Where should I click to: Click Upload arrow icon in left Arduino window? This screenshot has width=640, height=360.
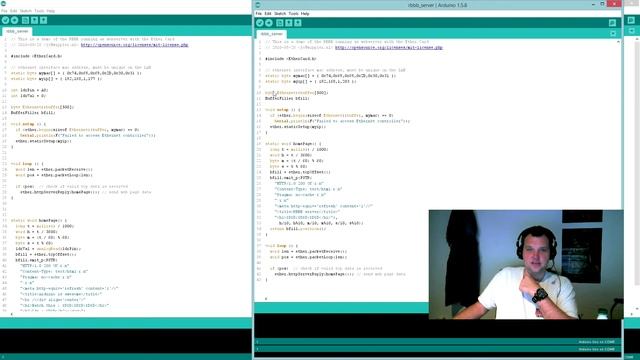[x=15, y=20]
